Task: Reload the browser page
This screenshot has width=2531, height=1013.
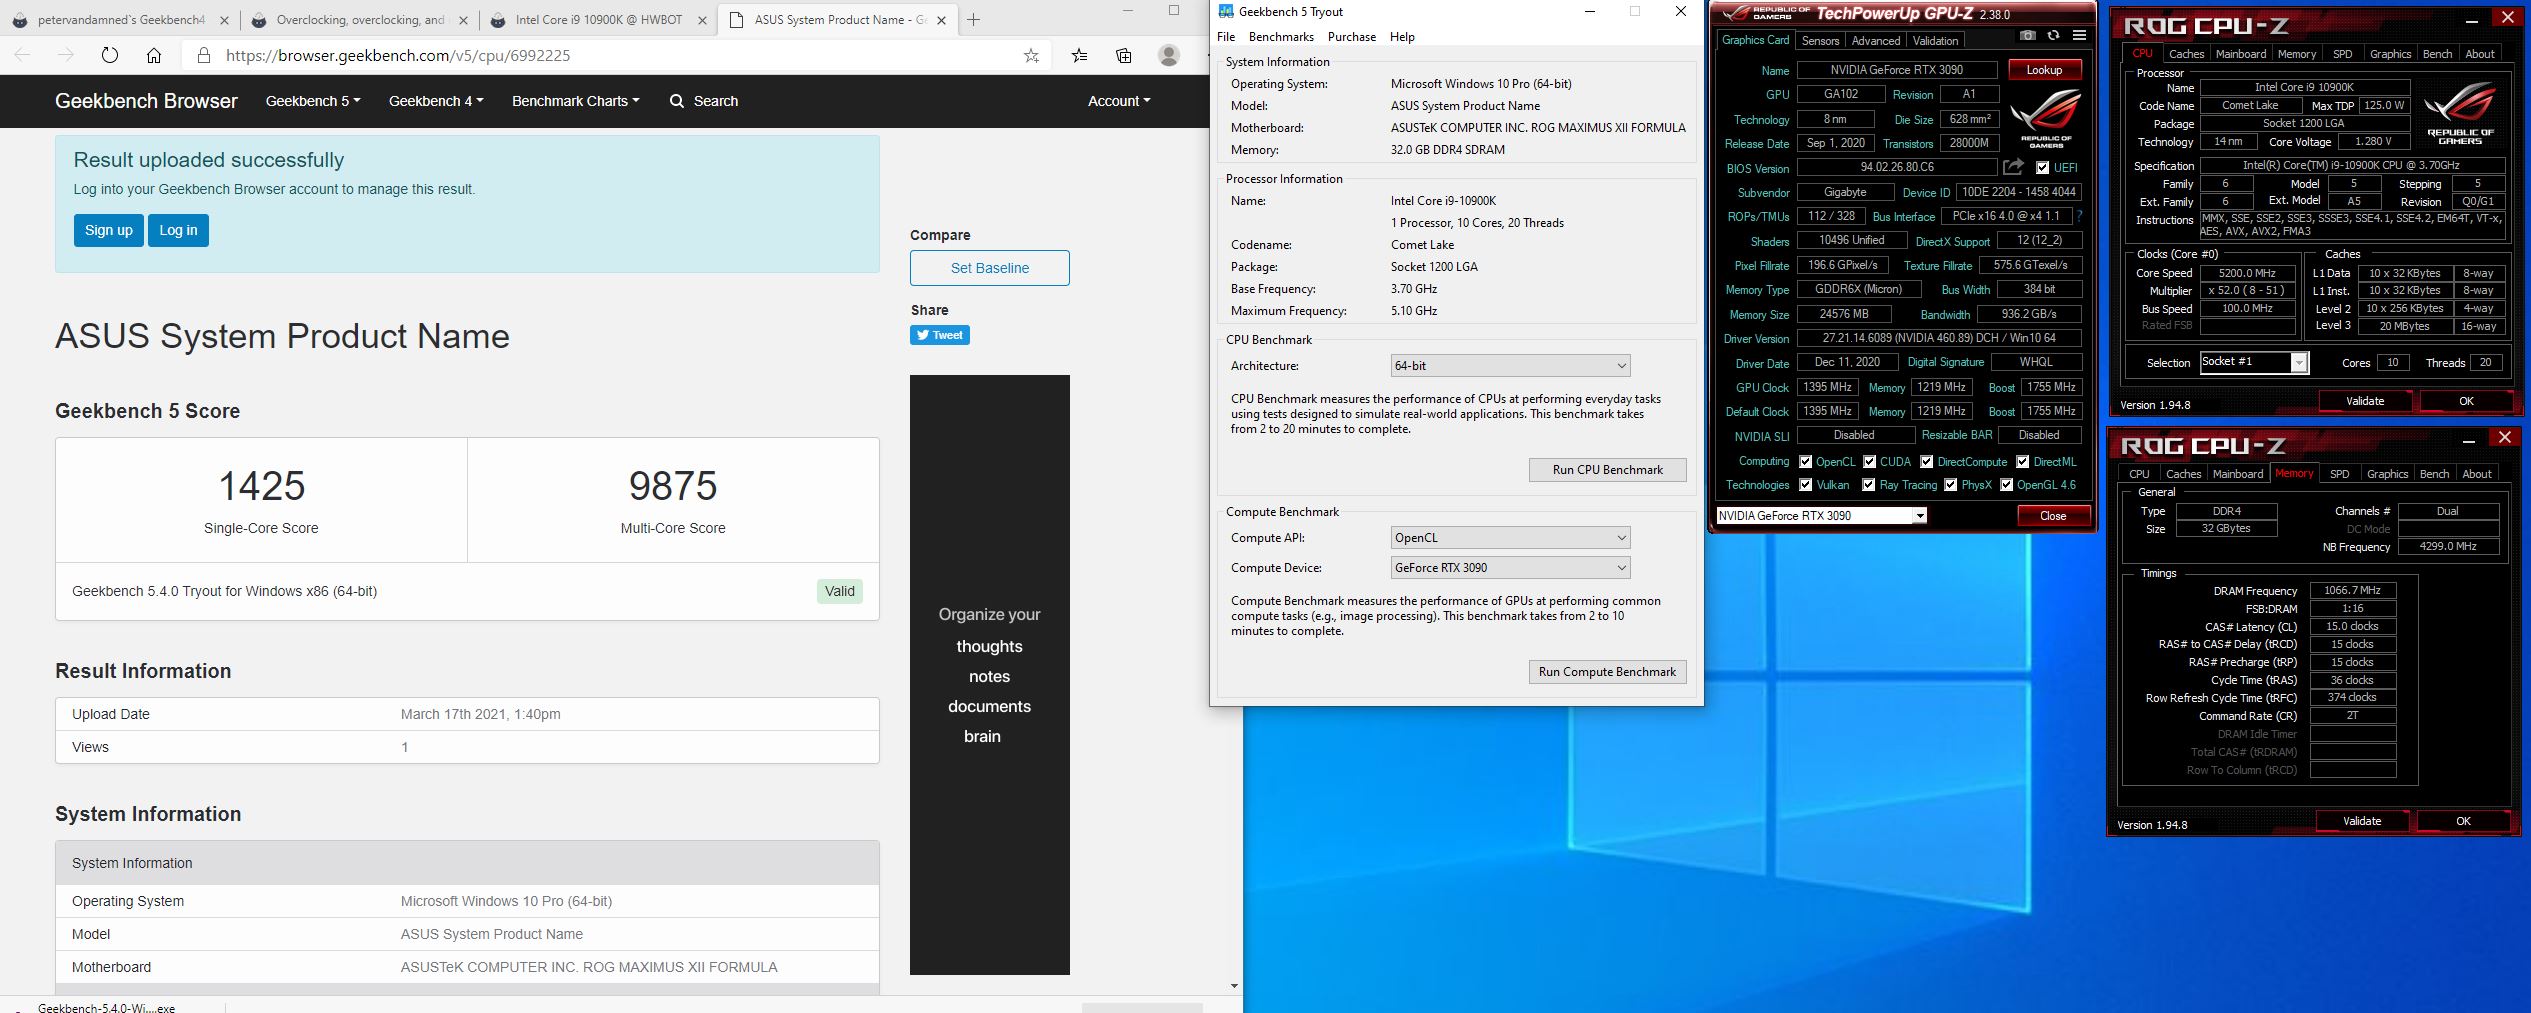Action: 110,56
